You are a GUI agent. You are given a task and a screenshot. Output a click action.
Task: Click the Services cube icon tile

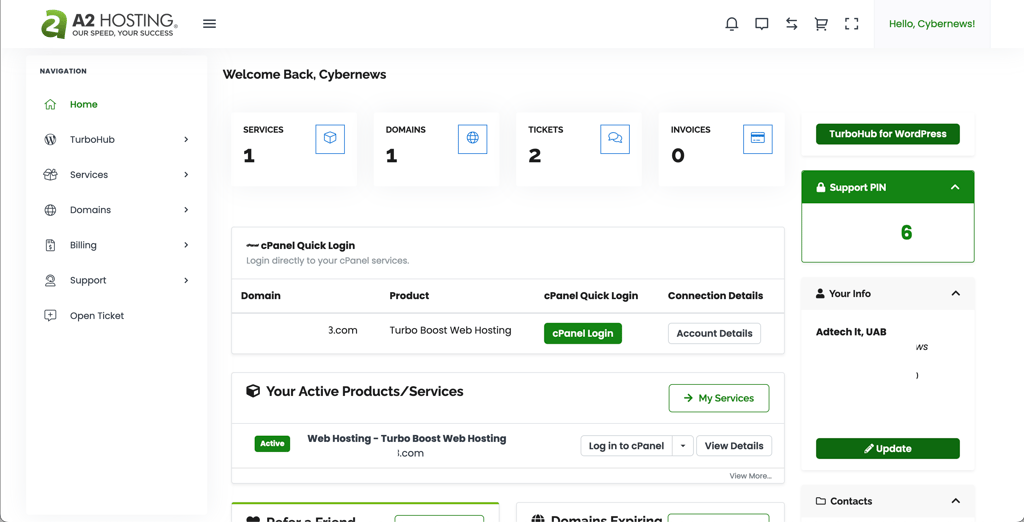330,139
